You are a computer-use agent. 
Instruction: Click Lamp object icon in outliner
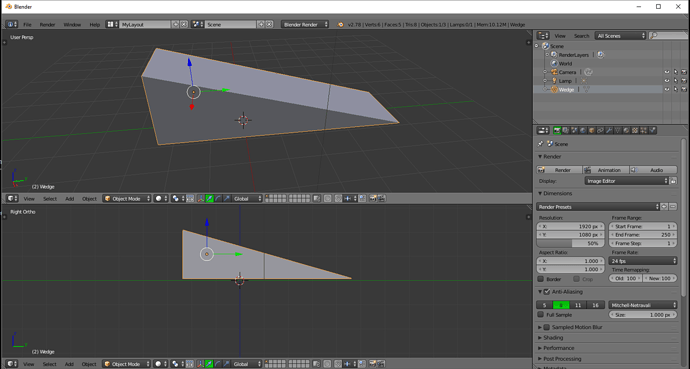tap(554, 81)
